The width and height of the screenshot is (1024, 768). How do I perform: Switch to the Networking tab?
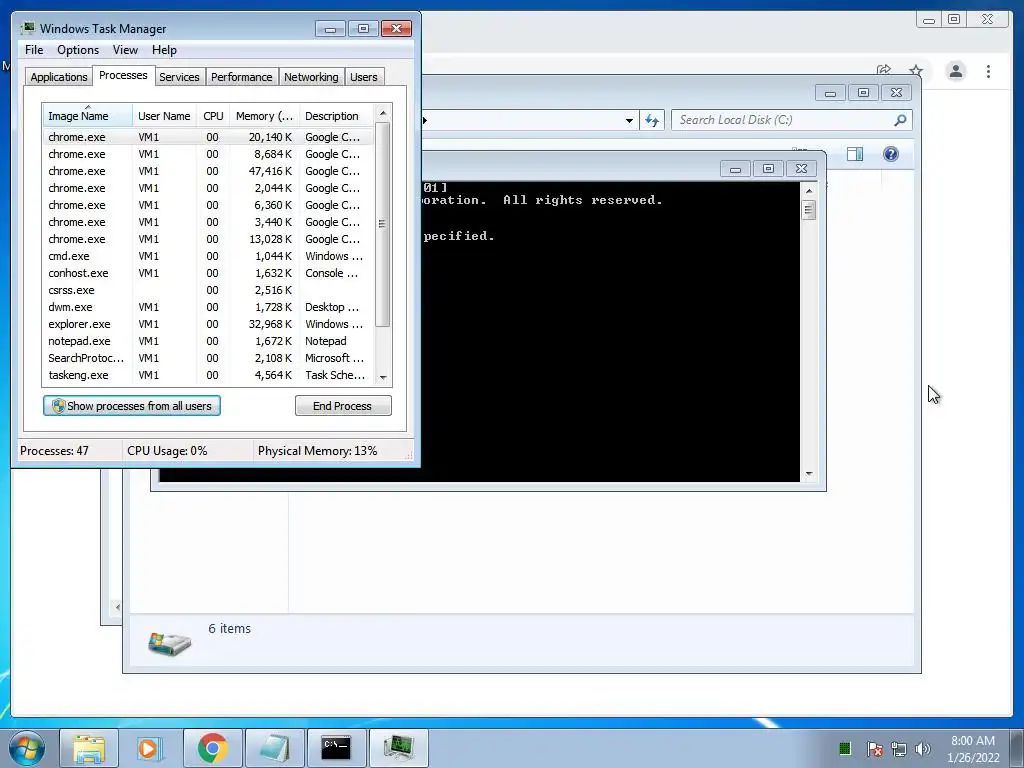coord(311,77)
